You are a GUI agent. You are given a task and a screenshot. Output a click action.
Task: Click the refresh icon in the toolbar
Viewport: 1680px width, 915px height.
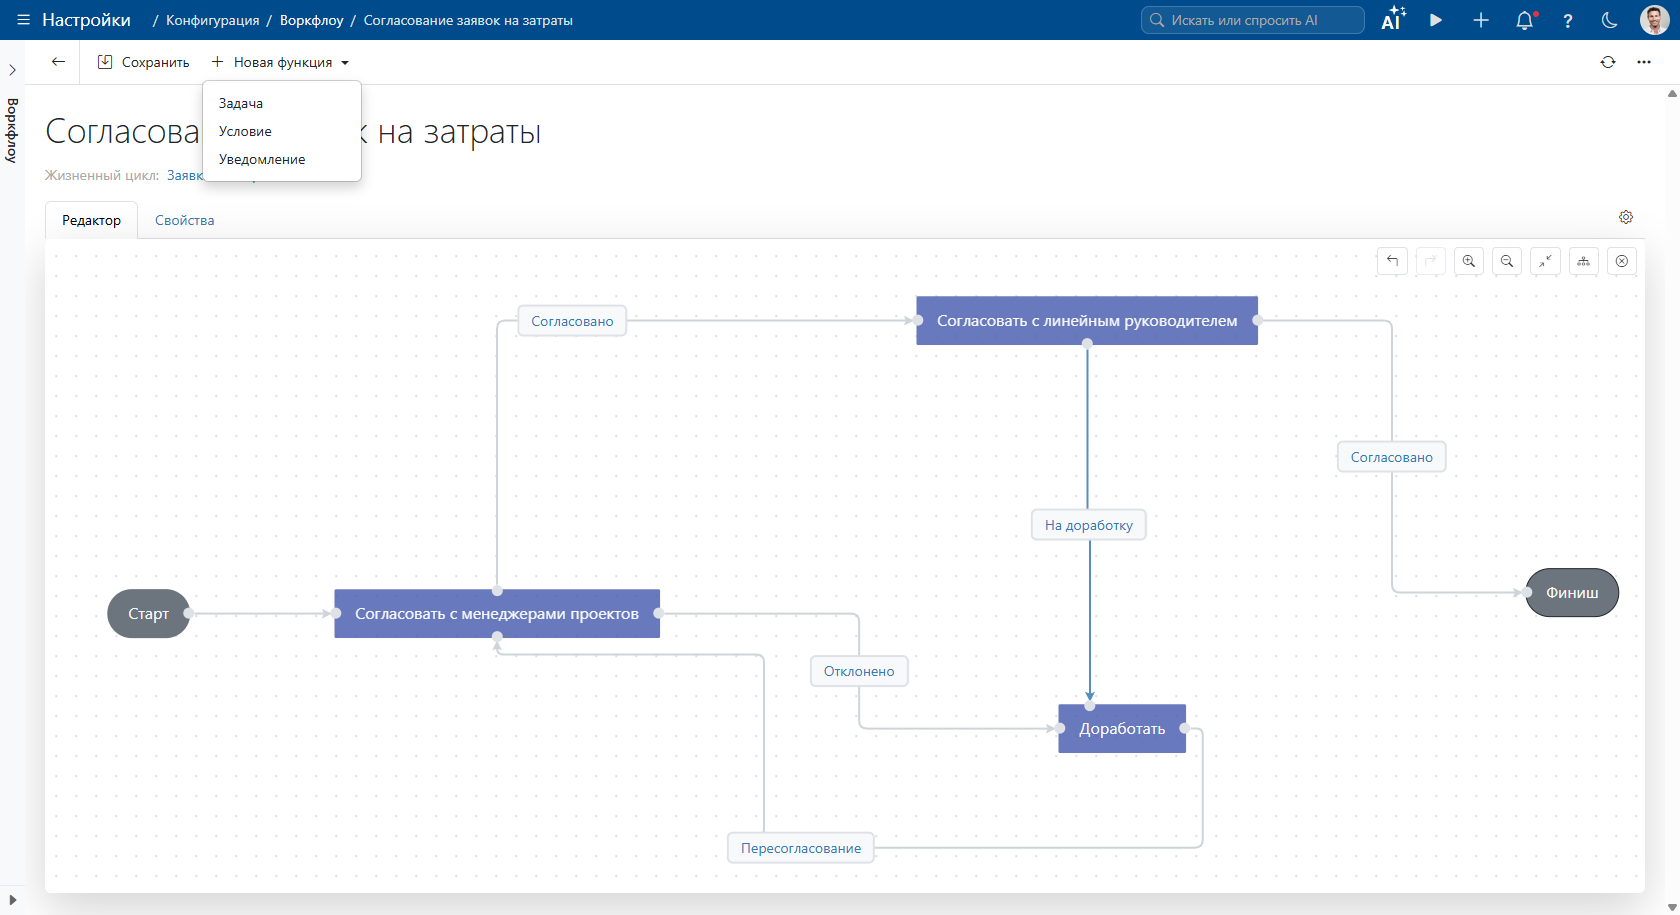tap(1607, 62)
